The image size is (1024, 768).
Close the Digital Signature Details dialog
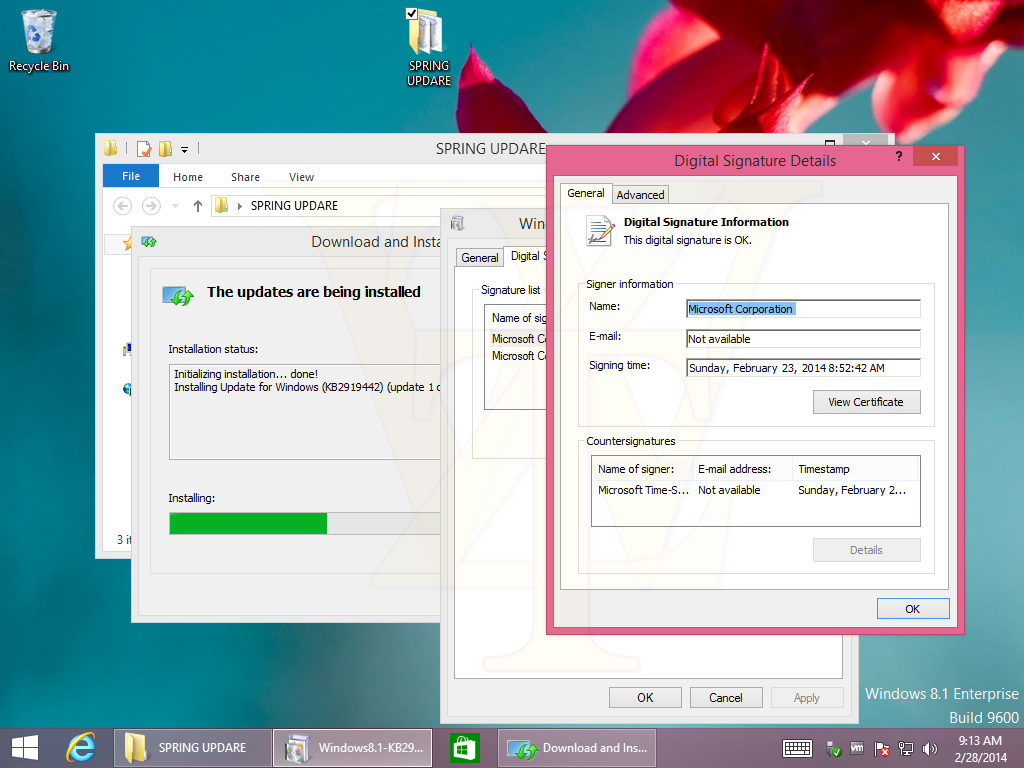(x=935, y=156)
